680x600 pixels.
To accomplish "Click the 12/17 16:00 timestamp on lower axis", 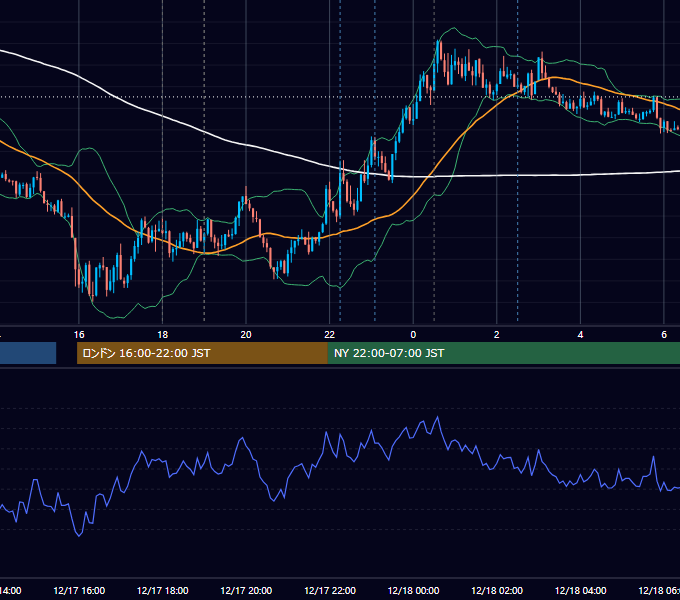I will pyautogui.click(x=79, y=590).
